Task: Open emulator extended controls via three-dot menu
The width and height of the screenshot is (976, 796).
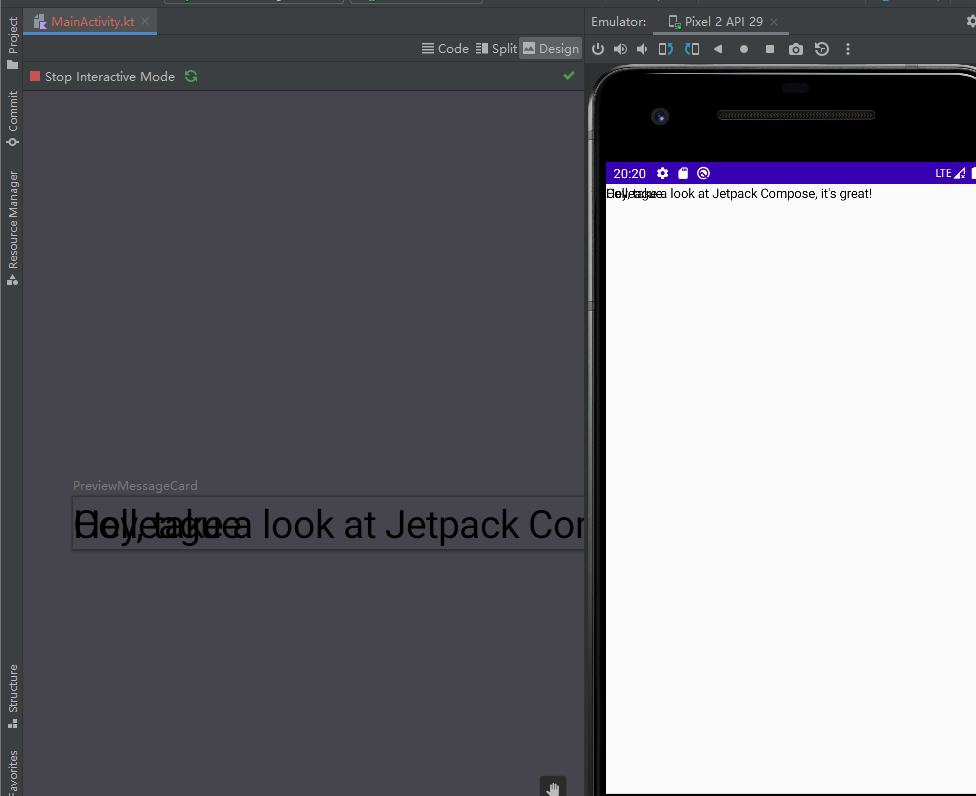Action: [847, 48]
